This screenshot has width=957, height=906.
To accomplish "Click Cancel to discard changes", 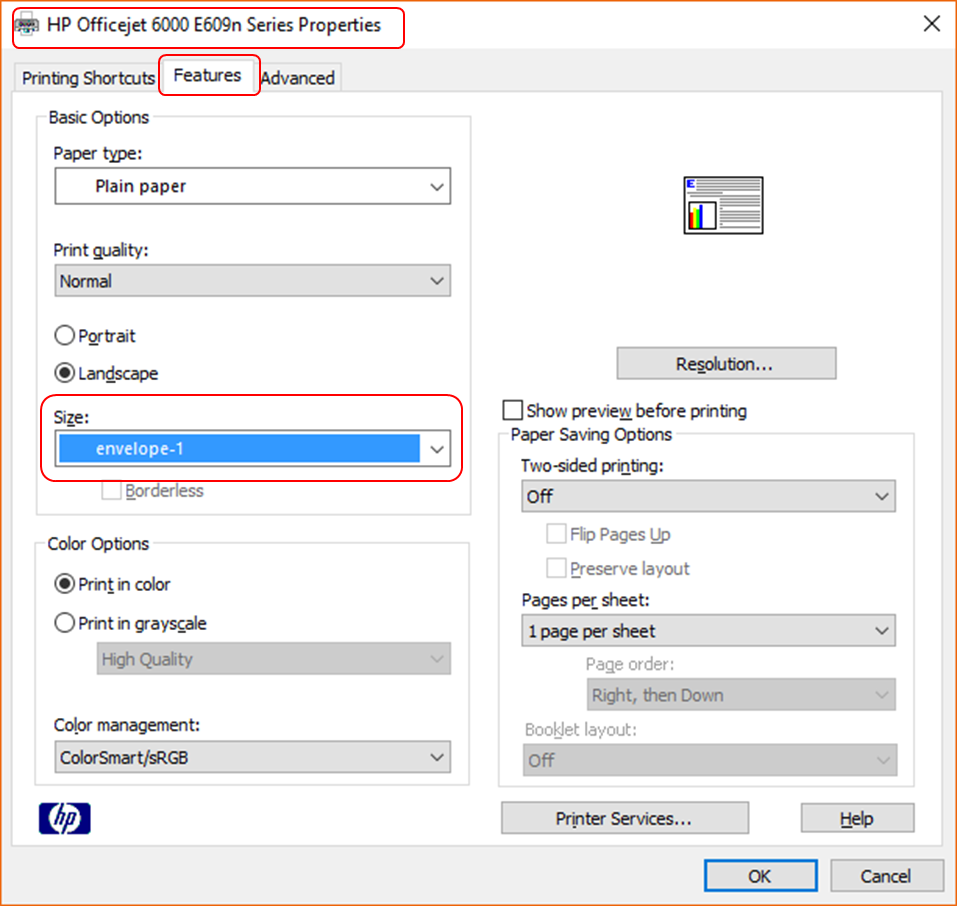I will point(886,876).
